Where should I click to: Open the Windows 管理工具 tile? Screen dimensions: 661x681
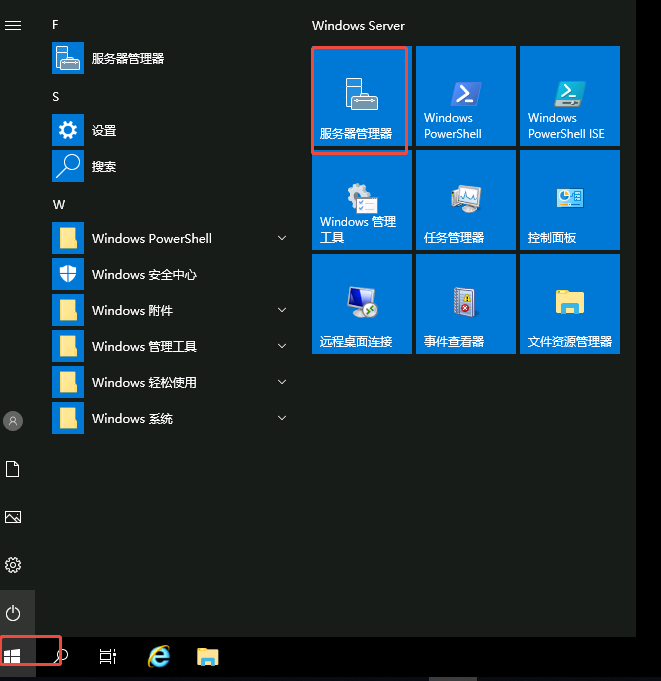361,200
